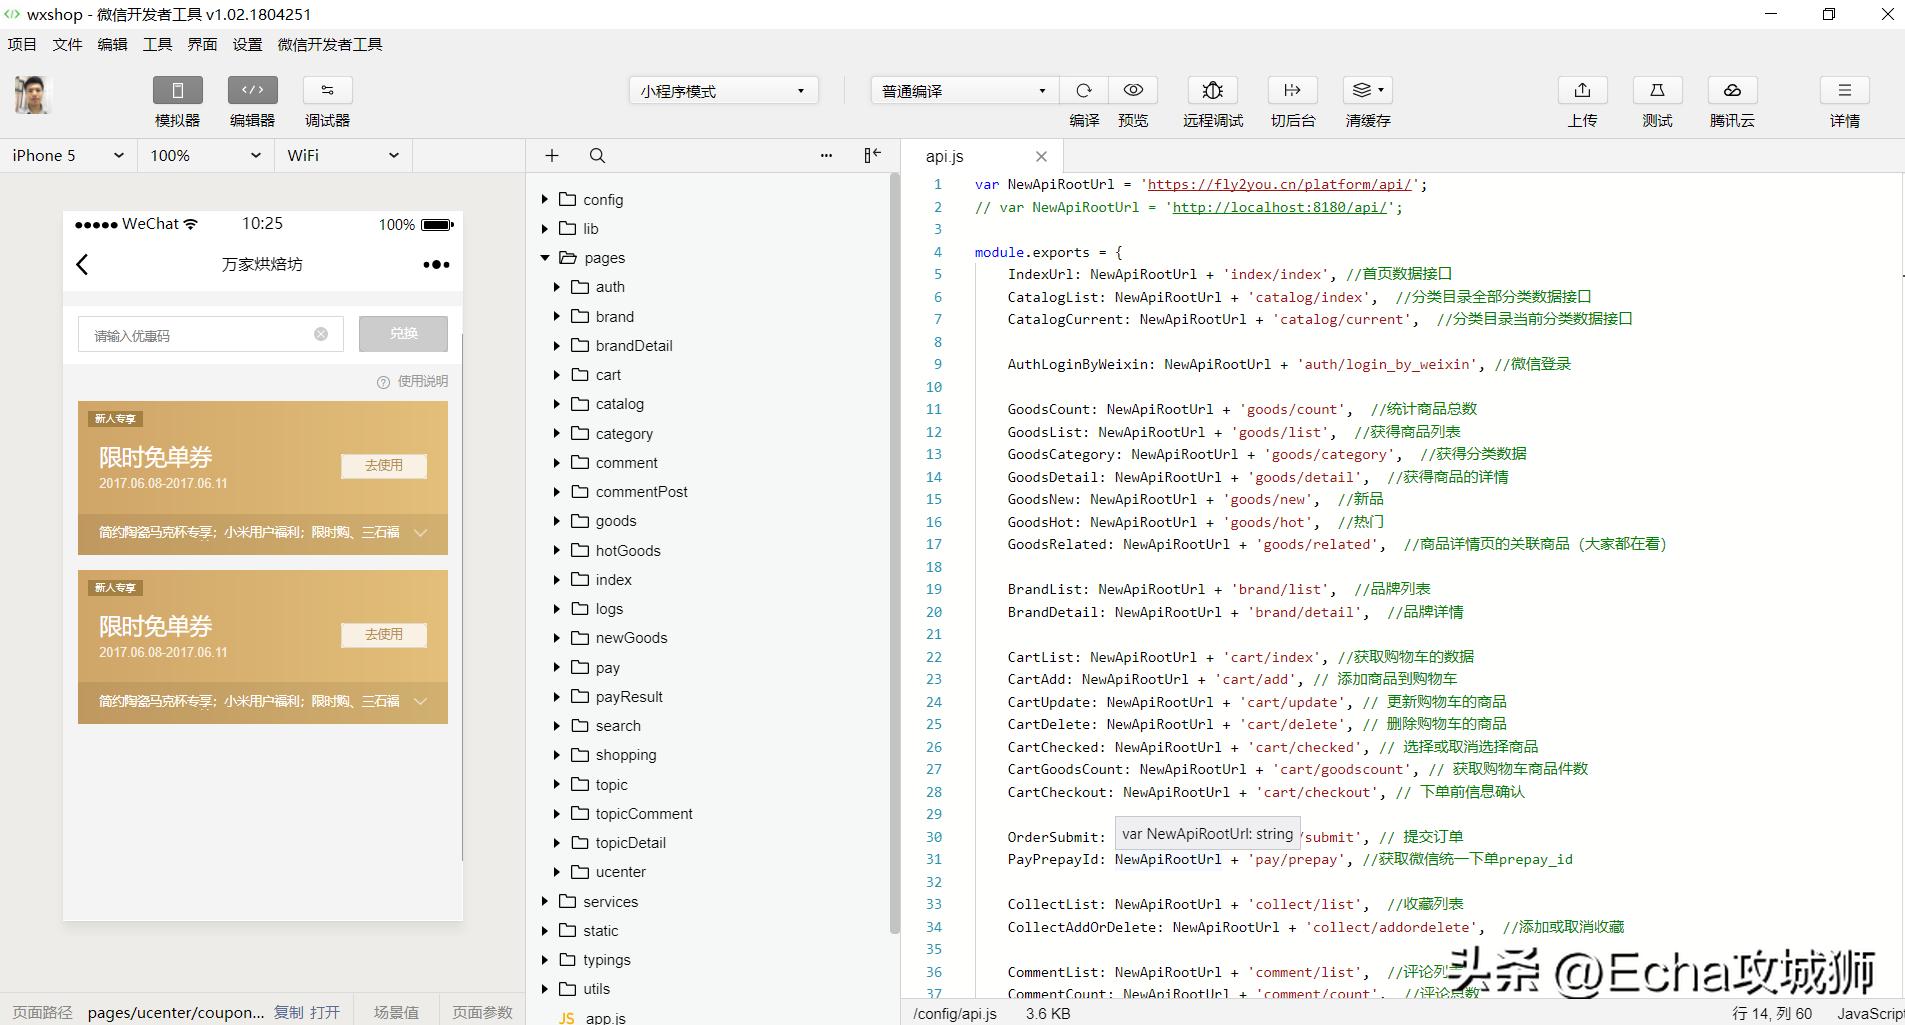Toggle the Editor panel button

pos(252,91)
